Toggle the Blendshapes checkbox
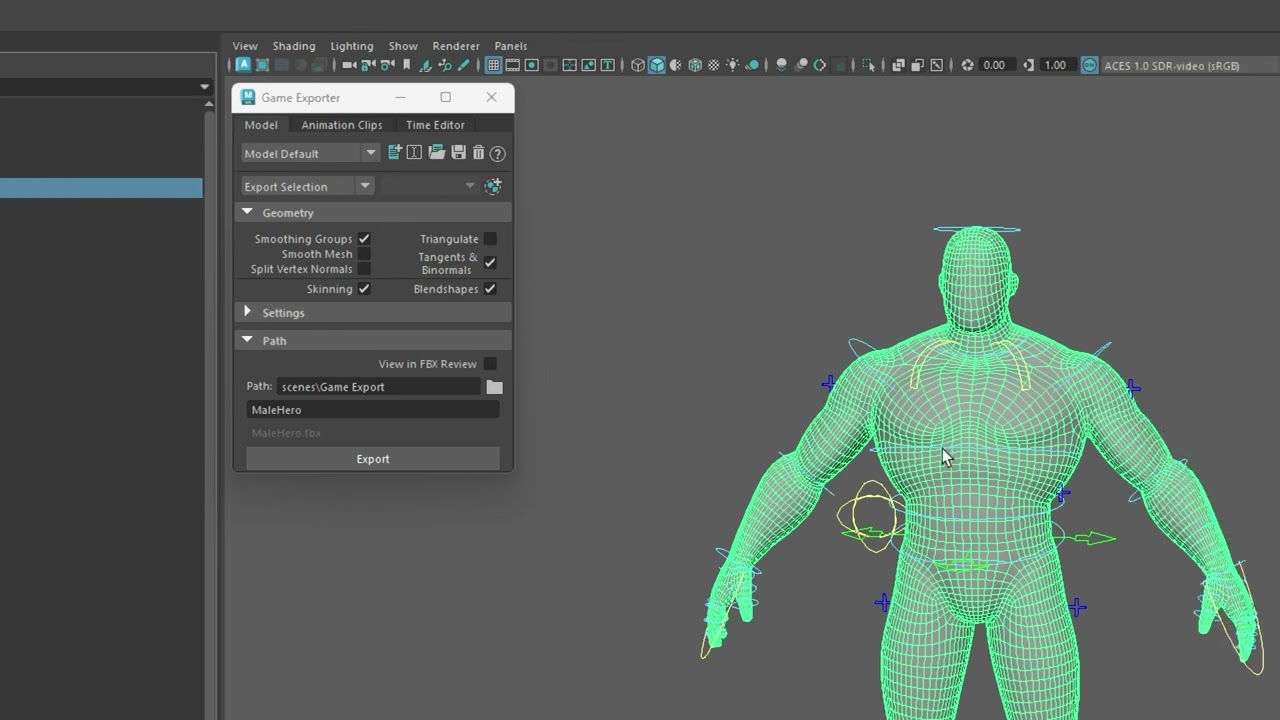Image resolution: width=1280 pixels, height=720 pixels. 490,289
